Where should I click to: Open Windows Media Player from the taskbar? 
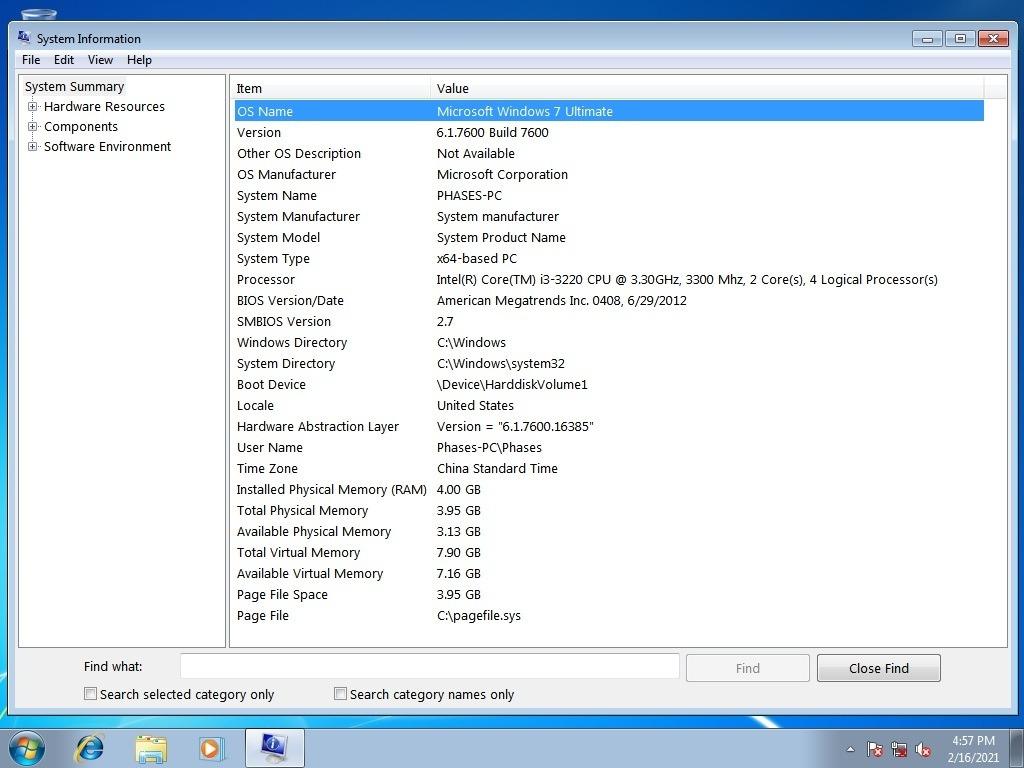click(211, 748)
